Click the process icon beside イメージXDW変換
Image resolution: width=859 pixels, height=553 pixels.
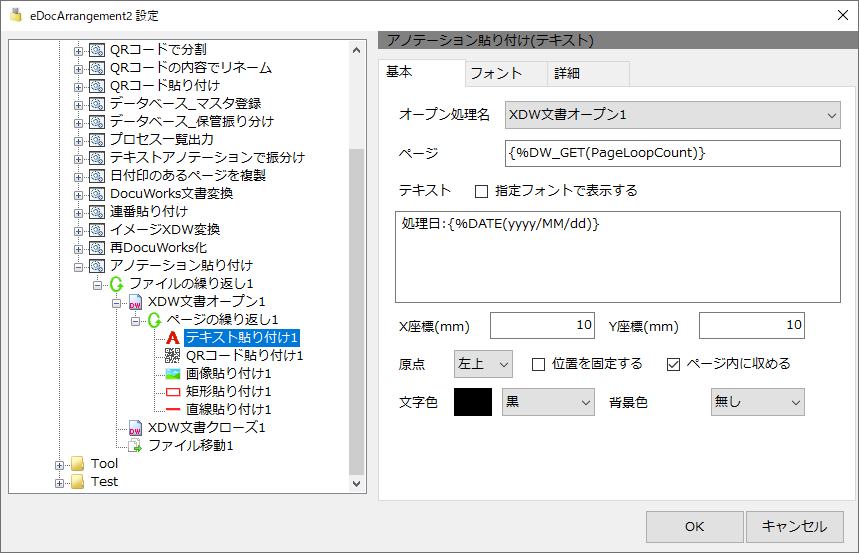pos(97,230)
